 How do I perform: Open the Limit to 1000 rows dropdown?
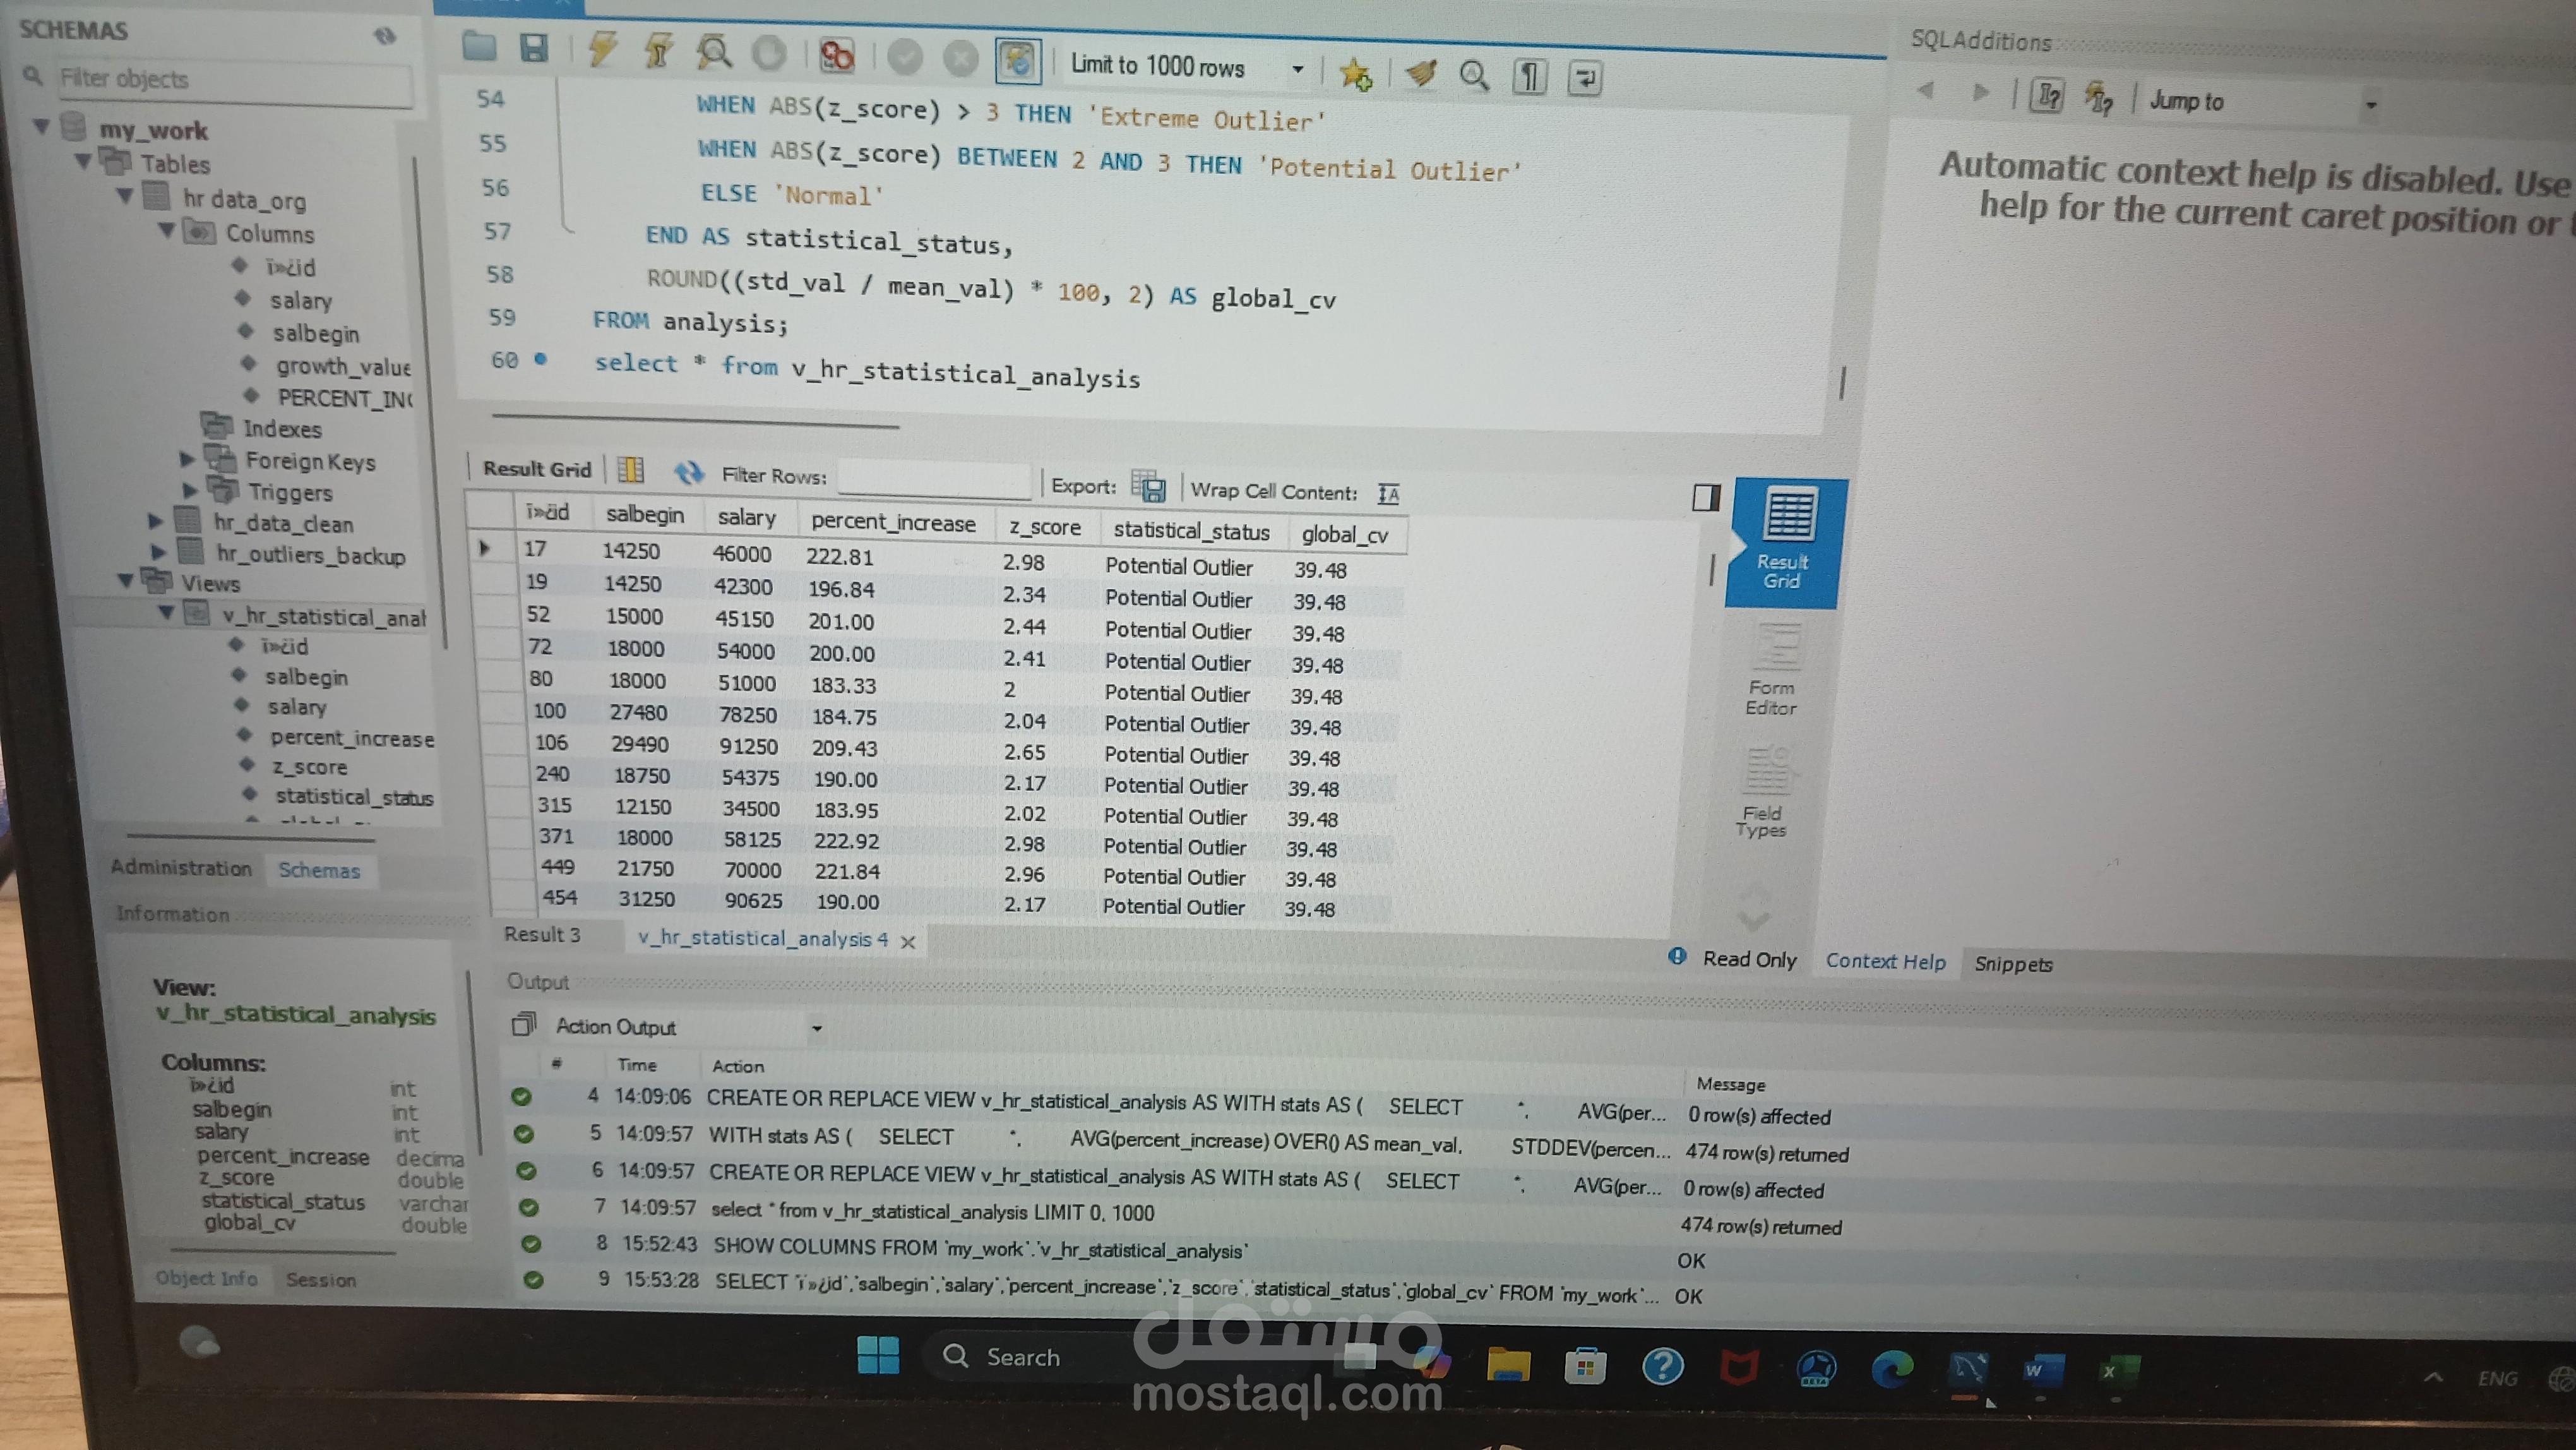point(1297,69)
